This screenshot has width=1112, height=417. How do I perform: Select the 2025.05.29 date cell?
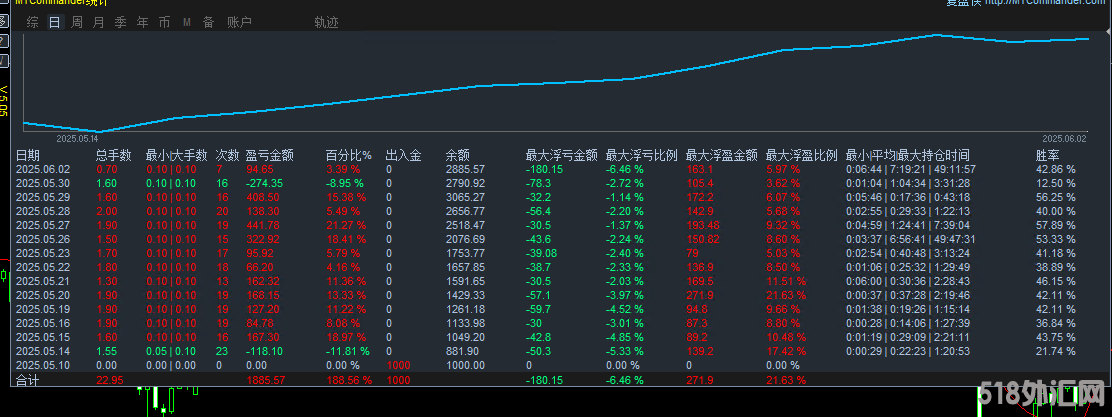coord(43,197)
